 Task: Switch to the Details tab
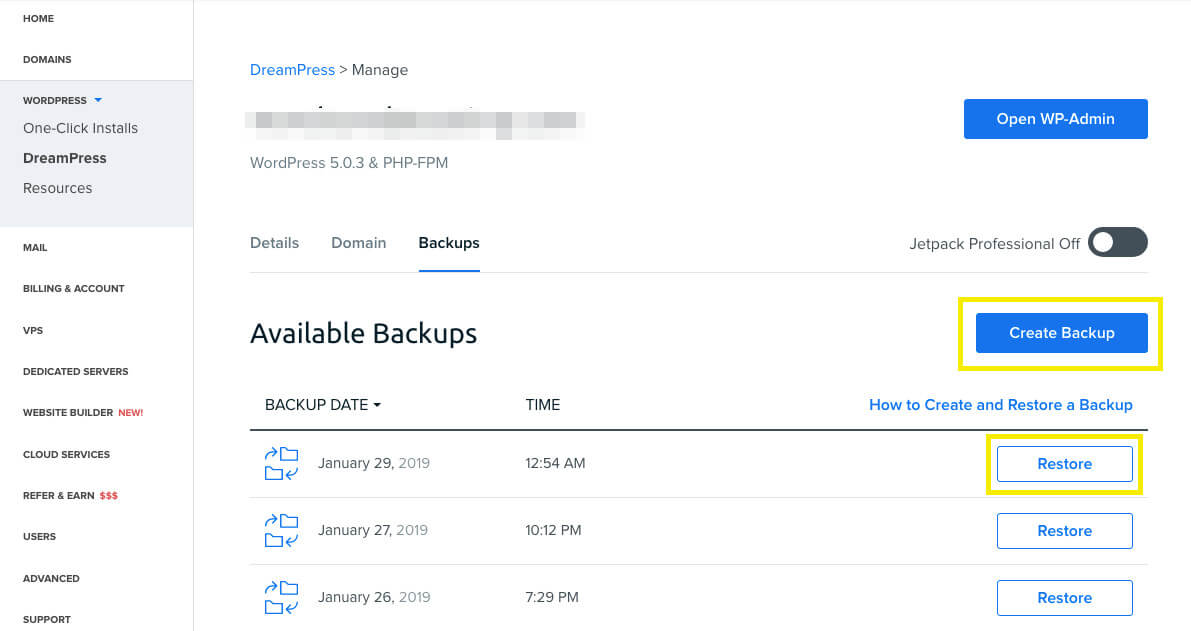click(274, 243)
